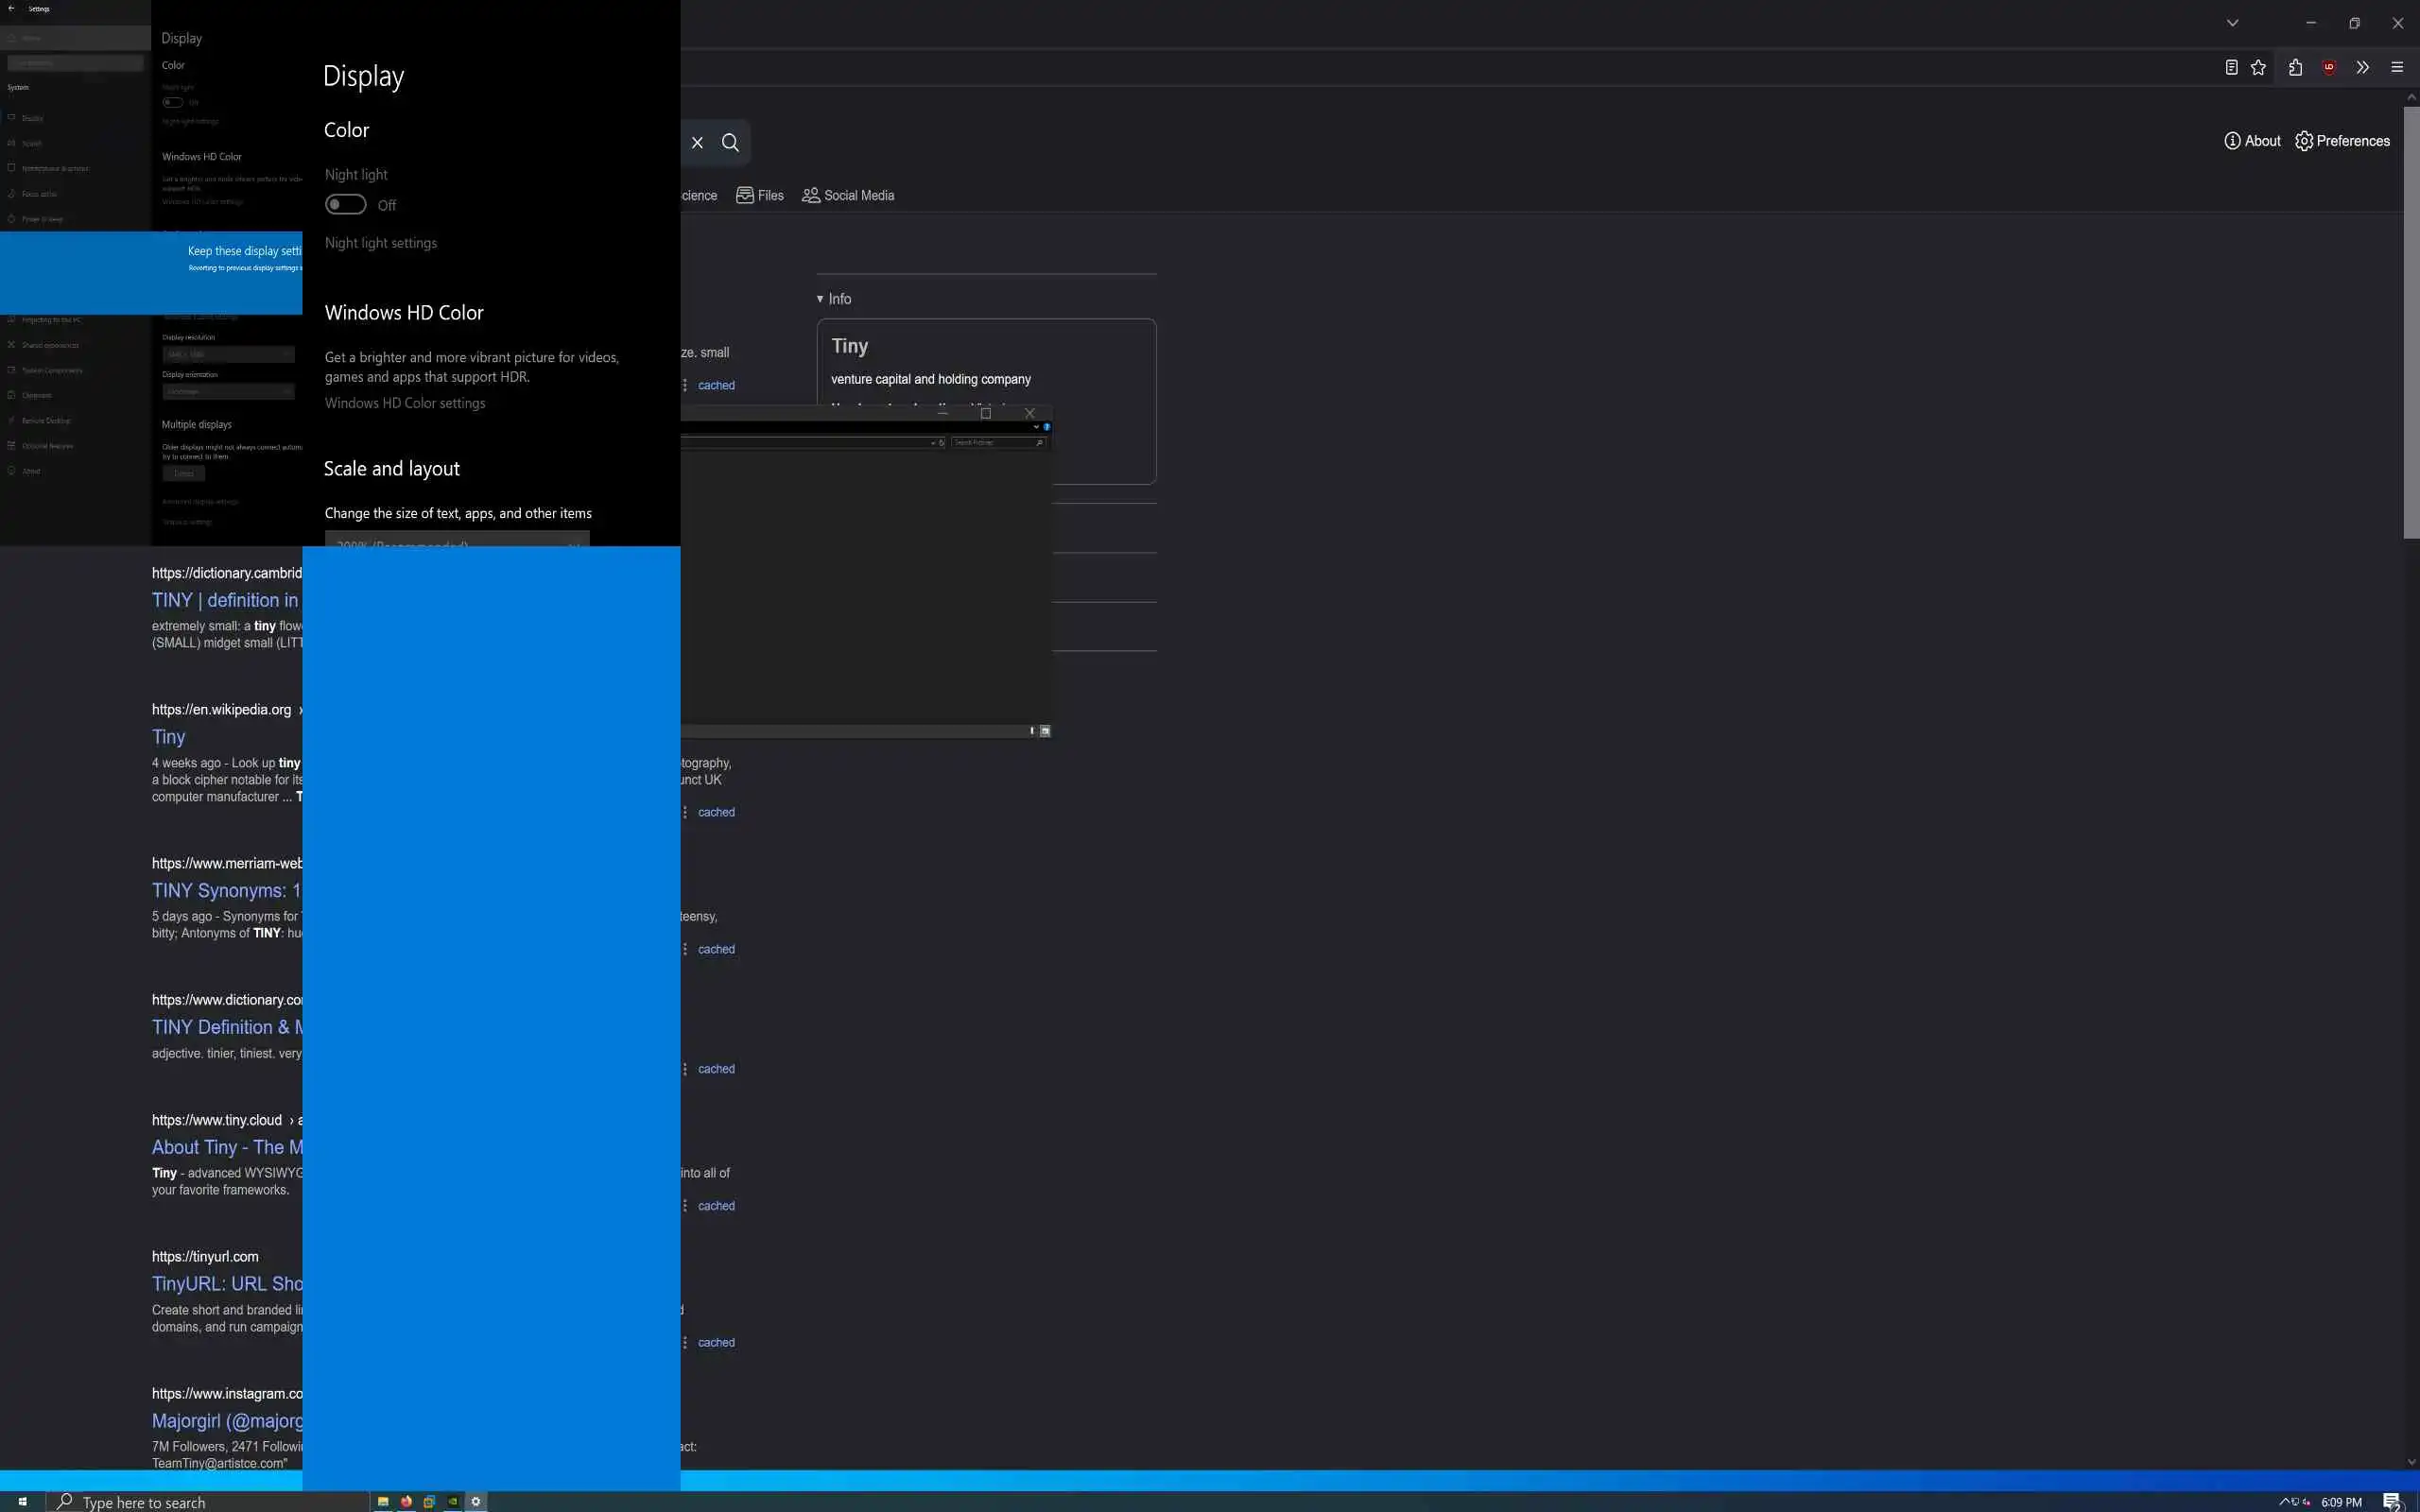Open Windows HD Color settings link
This screenshot has width=2420, height=1512.
coord(405,403)
